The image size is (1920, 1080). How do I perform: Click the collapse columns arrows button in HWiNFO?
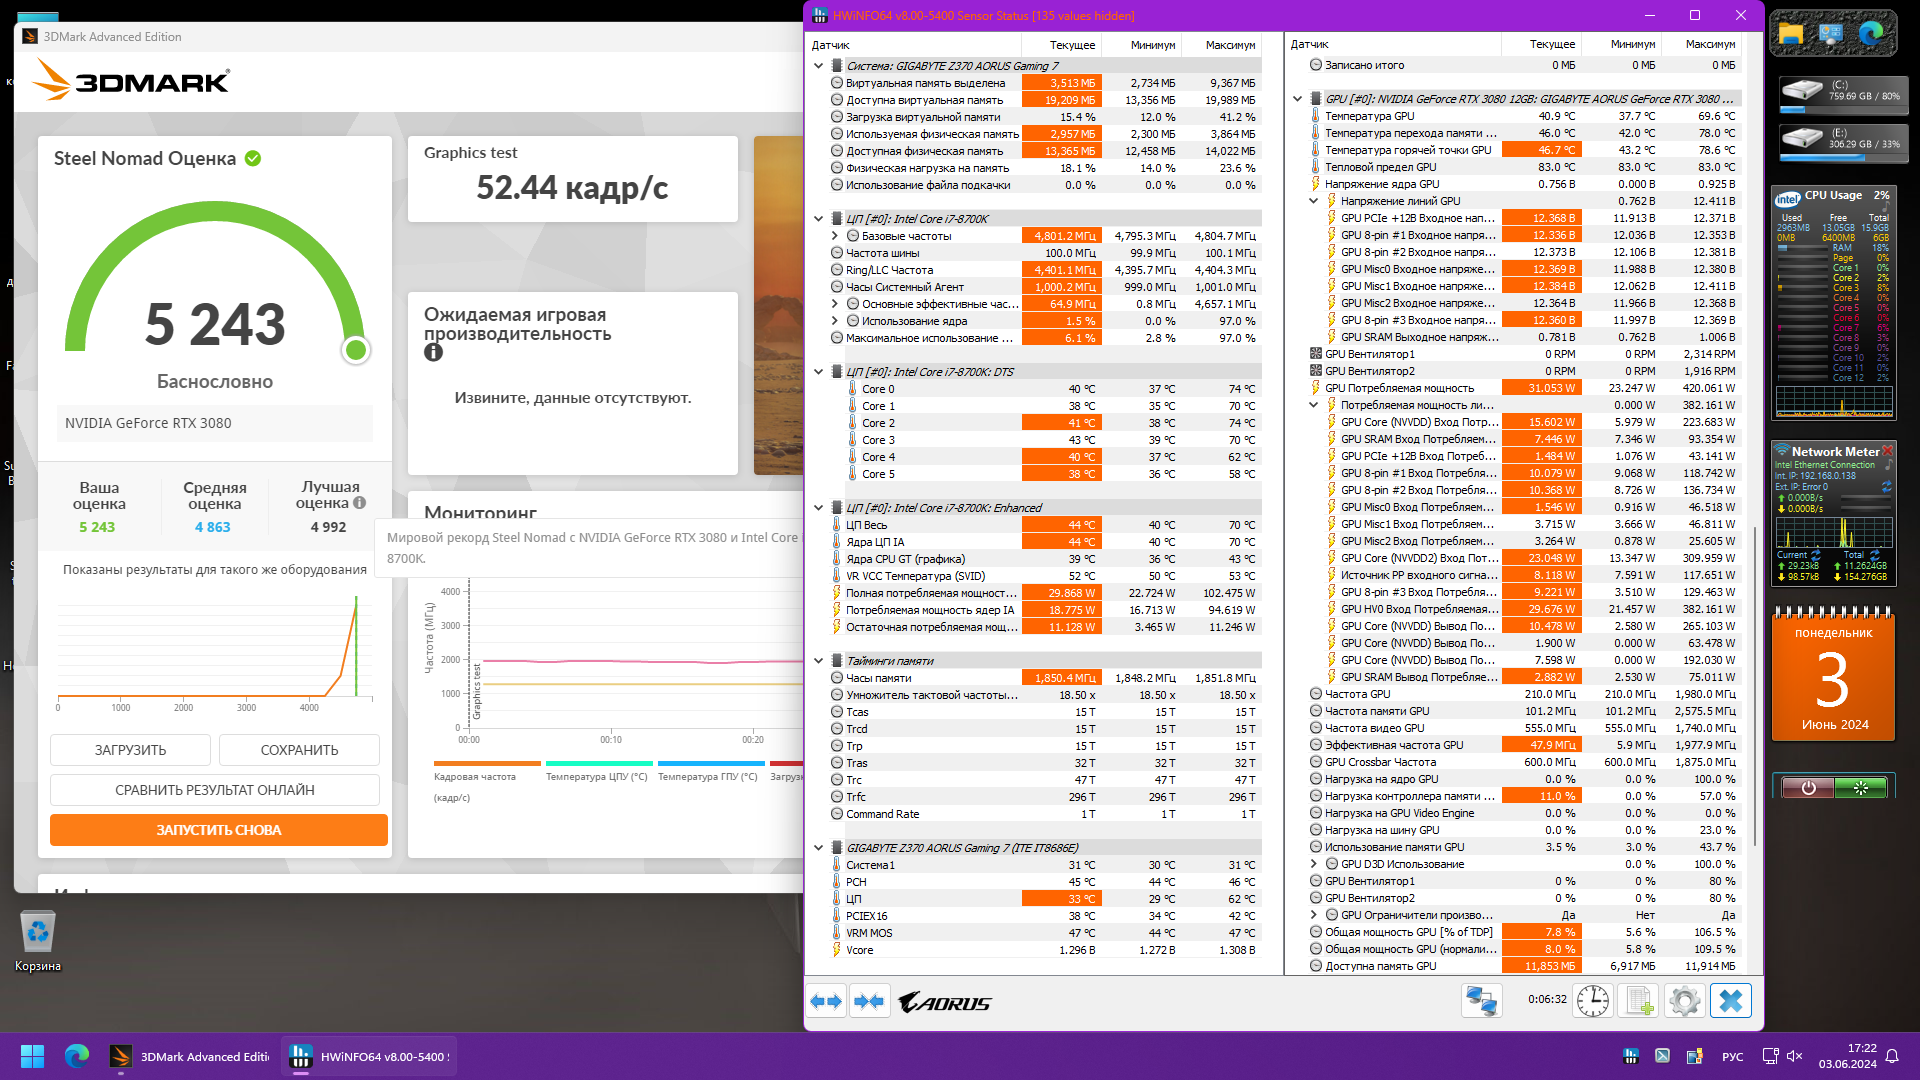point(869,1001)
